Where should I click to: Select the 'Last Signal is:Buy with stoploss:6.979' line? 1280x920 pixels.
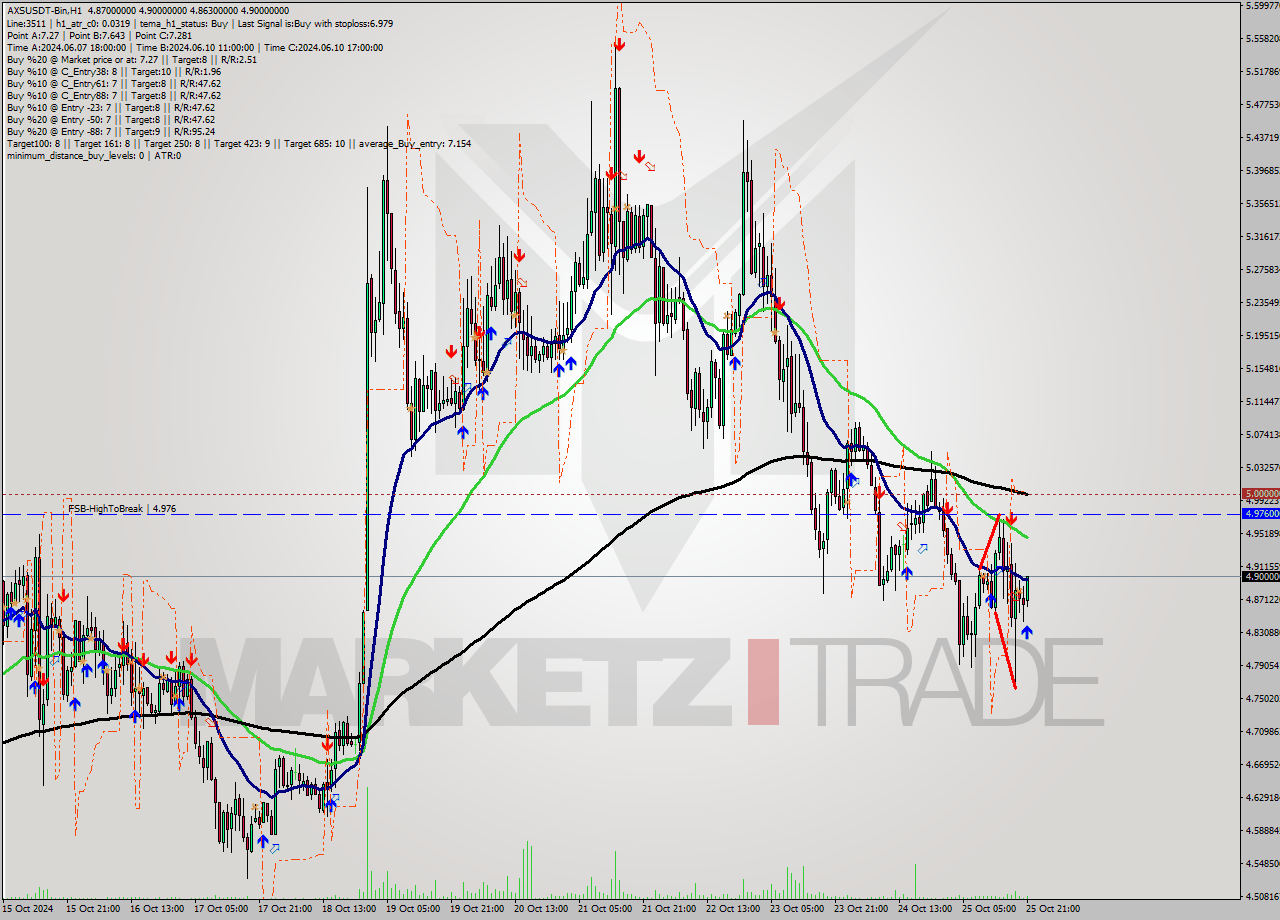click(313, 23)
